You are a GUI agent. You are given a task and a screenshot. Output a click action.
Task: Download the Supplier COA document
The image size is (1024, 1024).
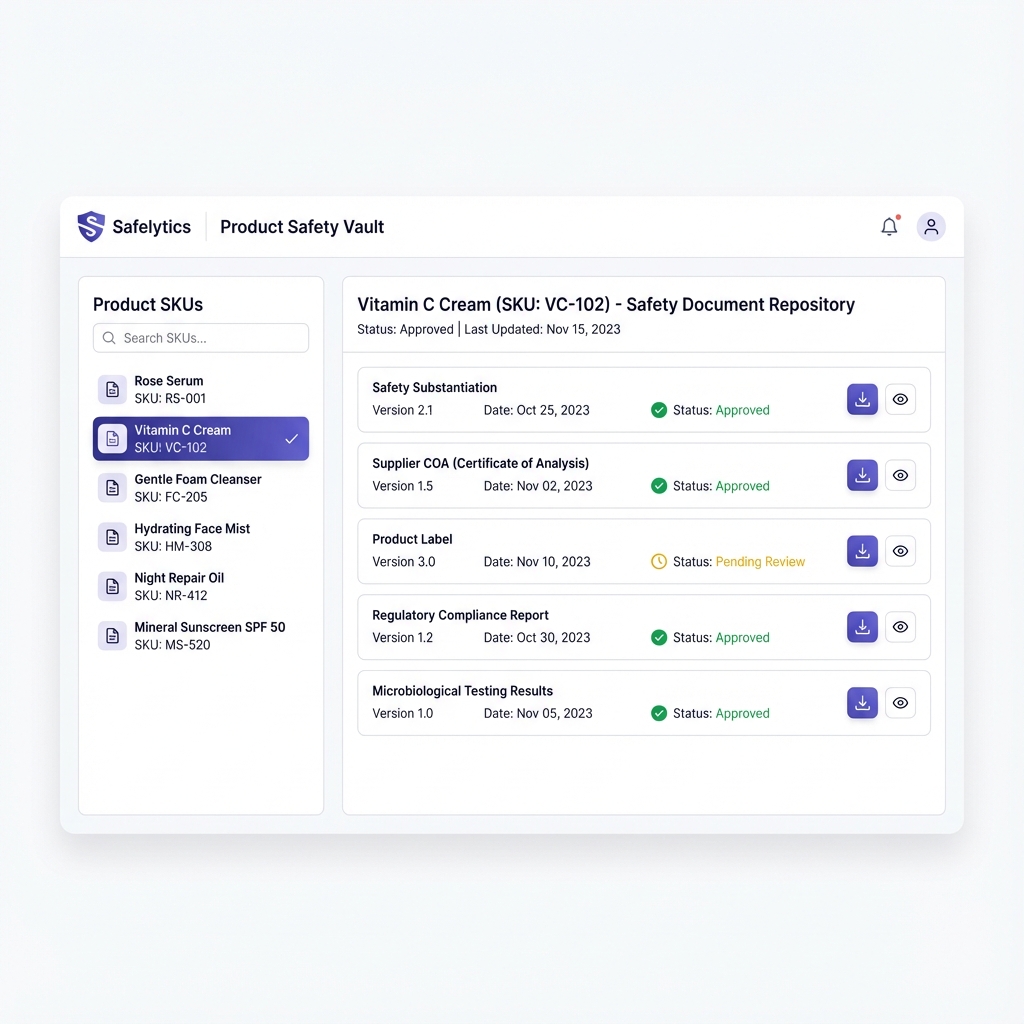coord(862,475)
